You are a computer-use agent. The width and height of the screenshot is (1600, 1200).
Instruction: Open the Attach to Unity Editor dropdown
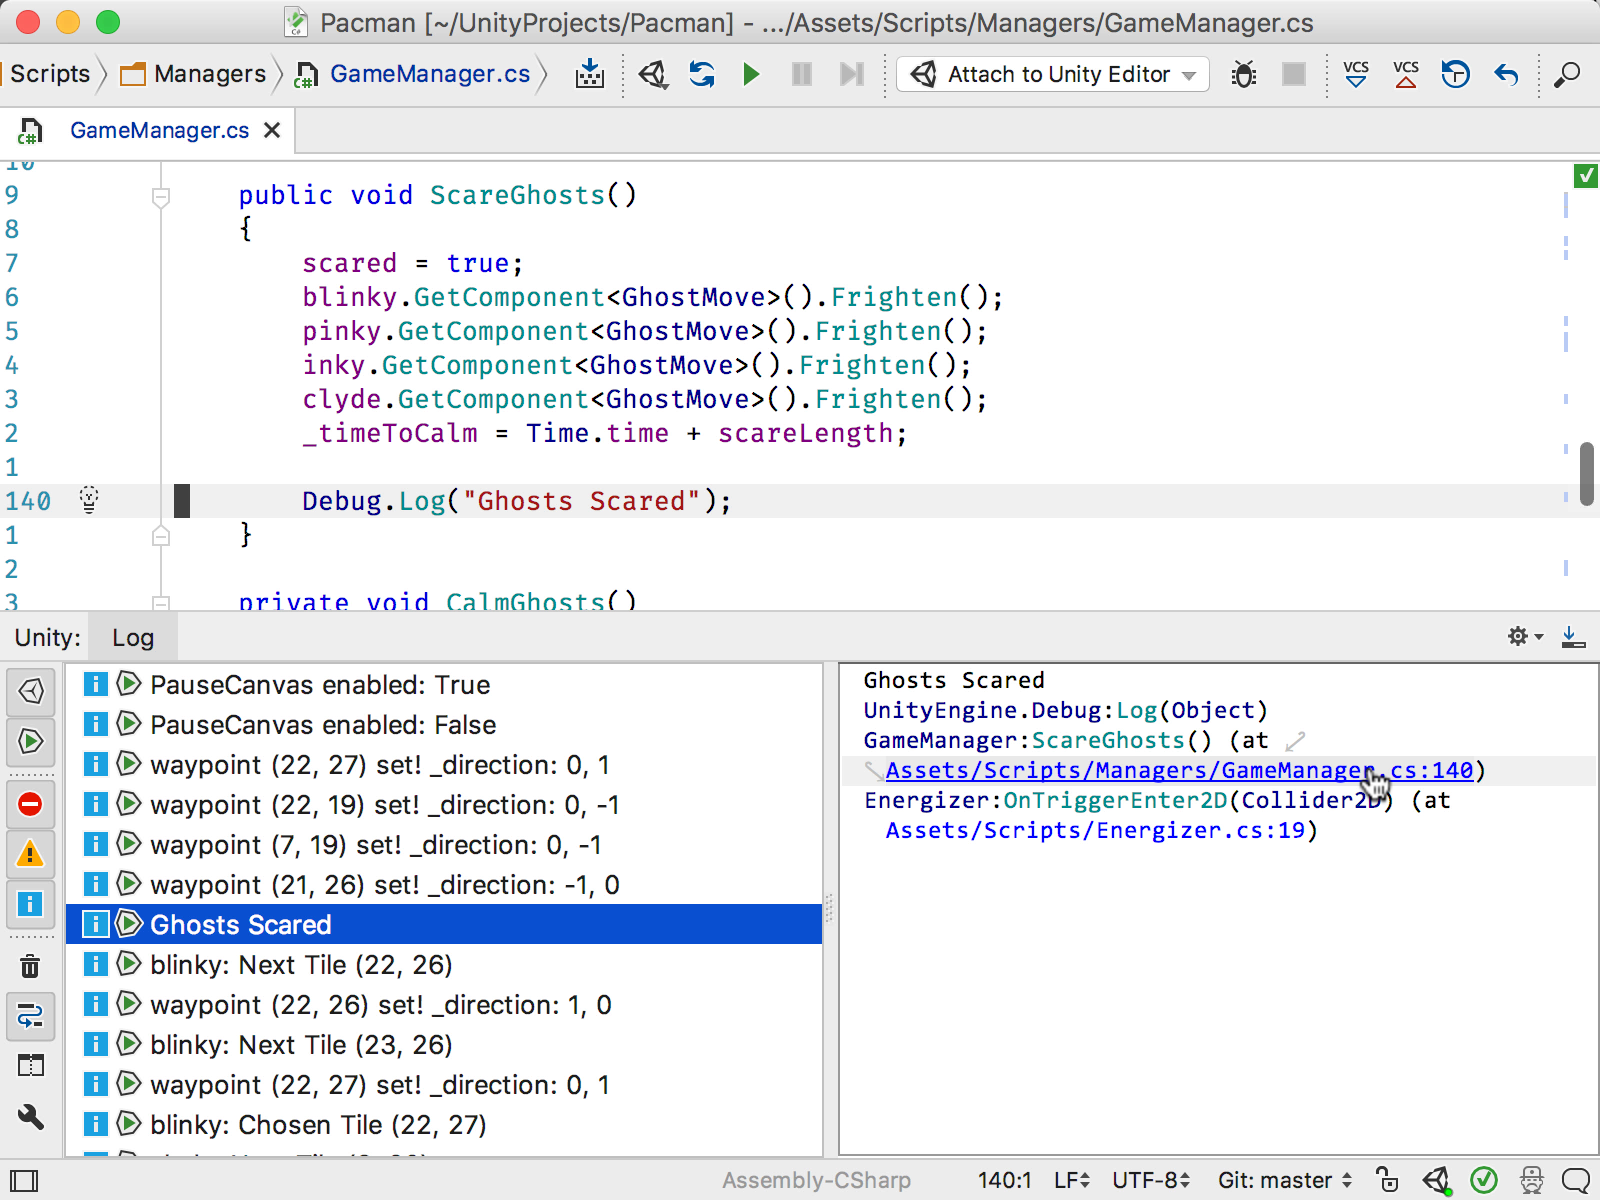(1053, 74)
